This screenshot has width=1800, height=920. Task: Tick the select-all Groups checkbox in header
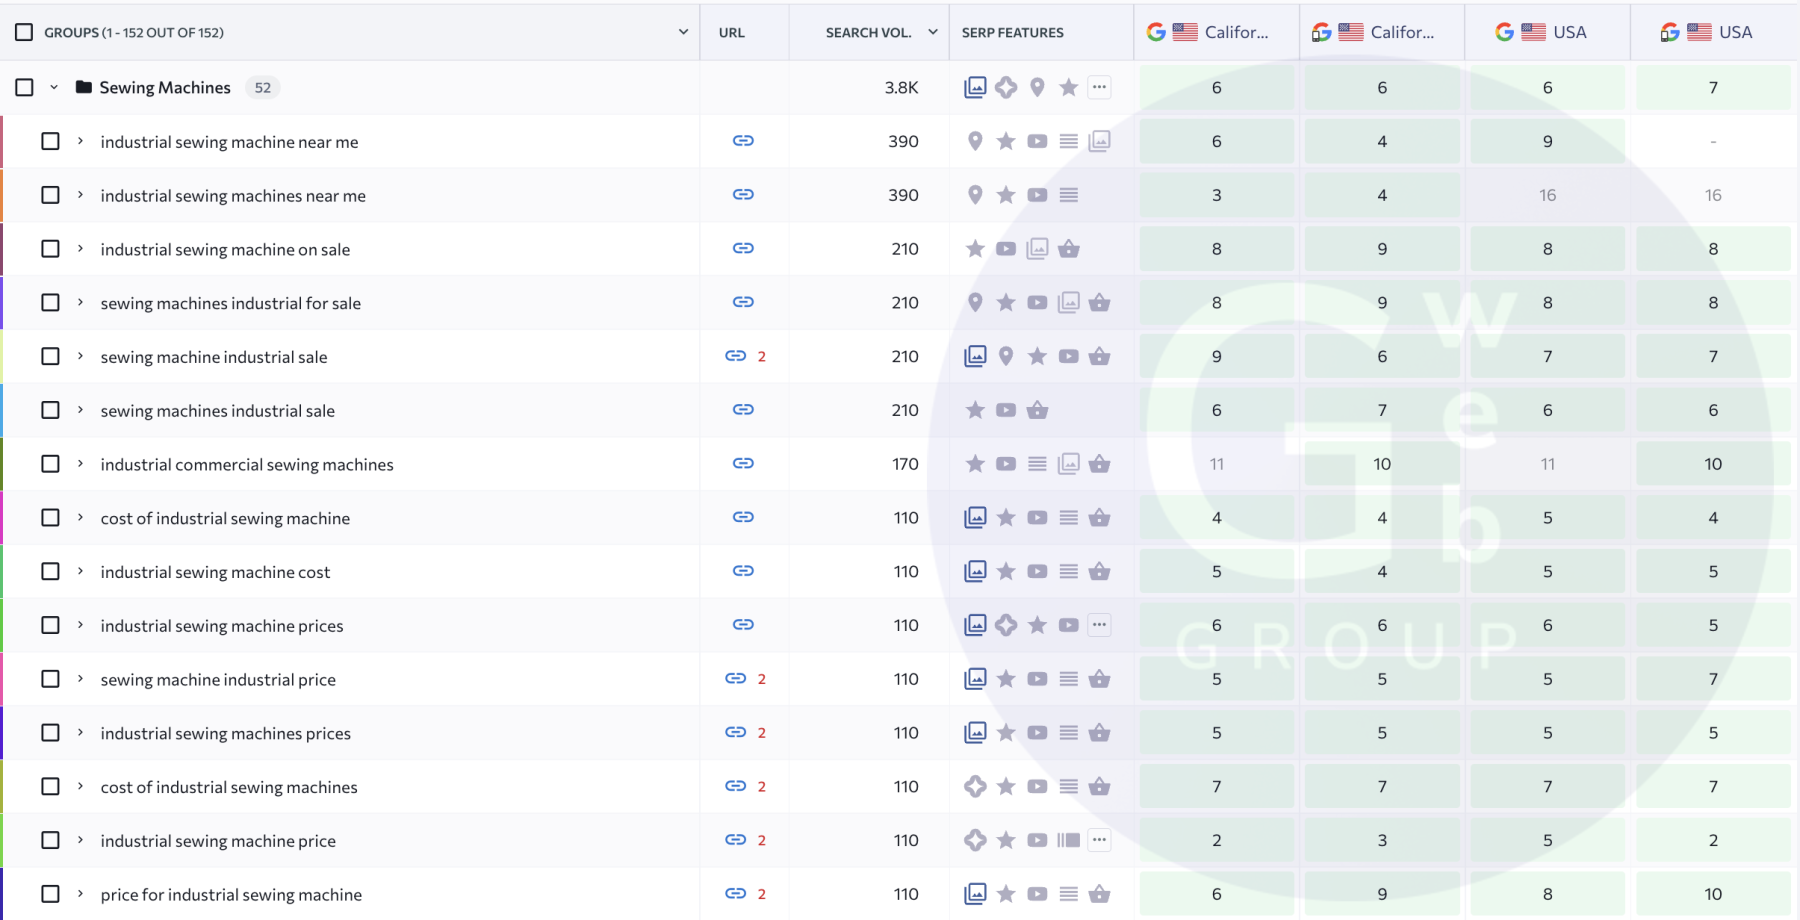pos(24,32)
